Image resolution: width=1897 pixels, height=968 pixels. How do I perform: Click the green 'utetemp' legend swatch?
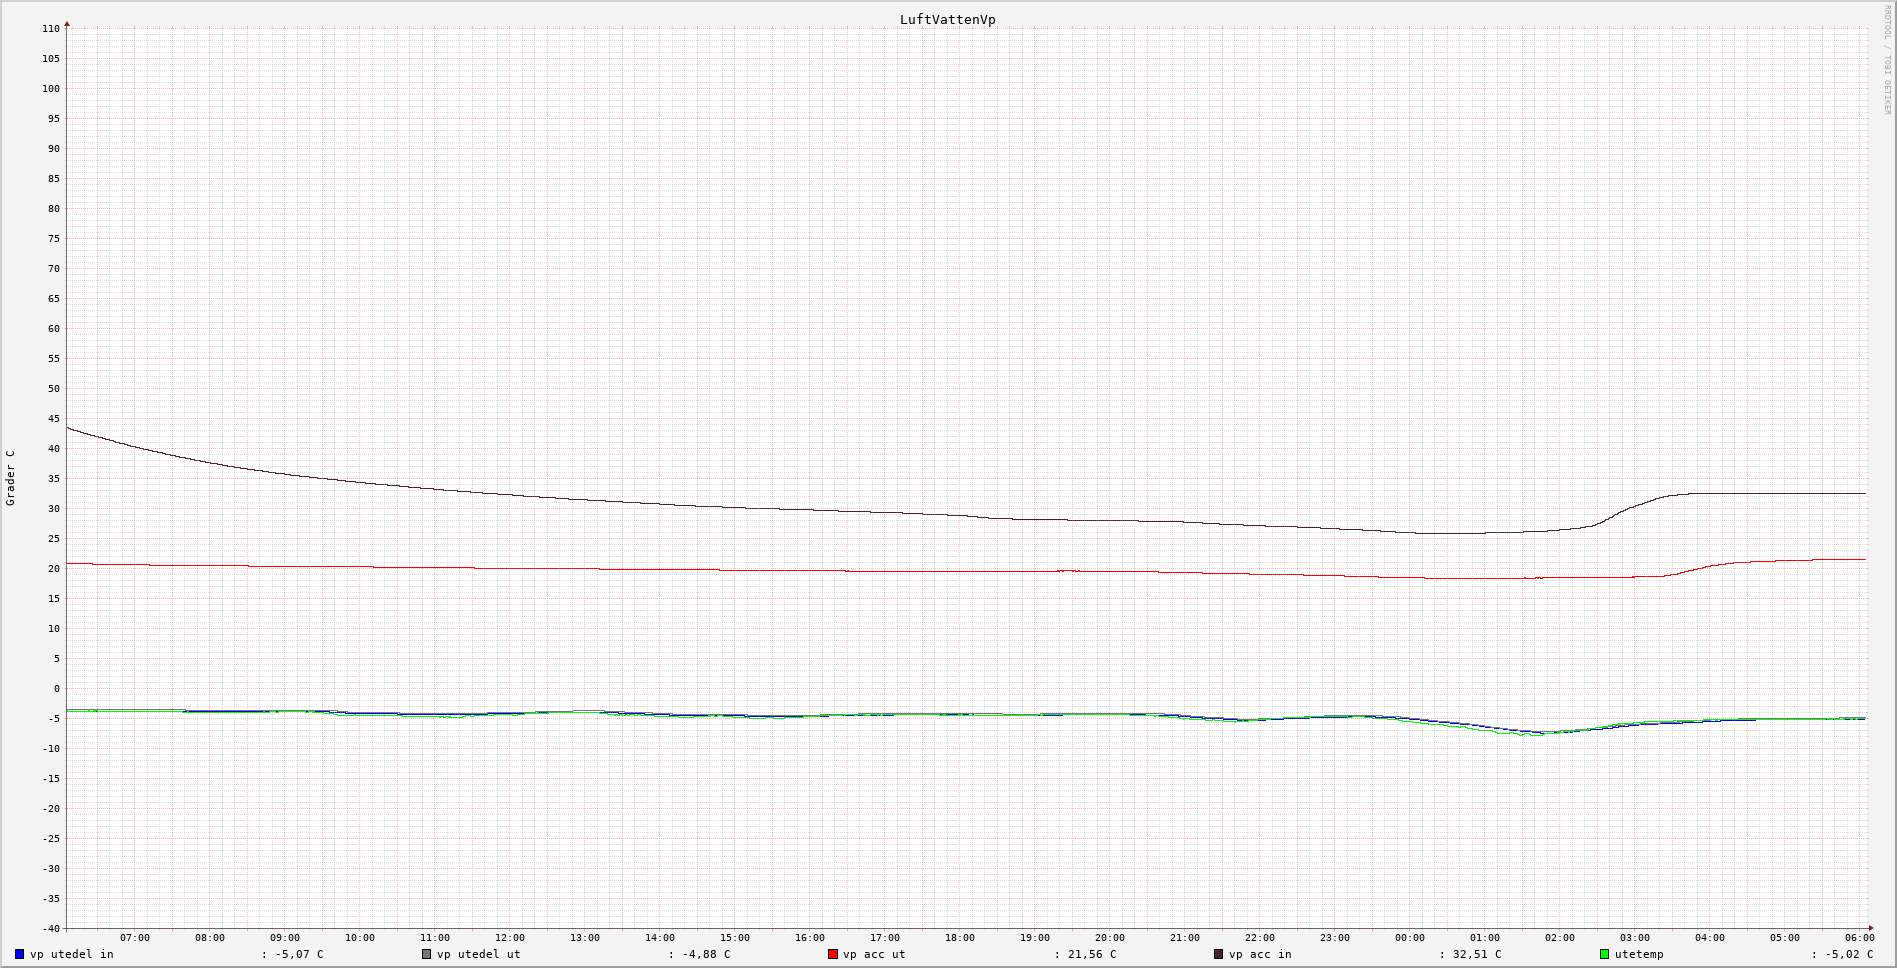point(1605,954)
